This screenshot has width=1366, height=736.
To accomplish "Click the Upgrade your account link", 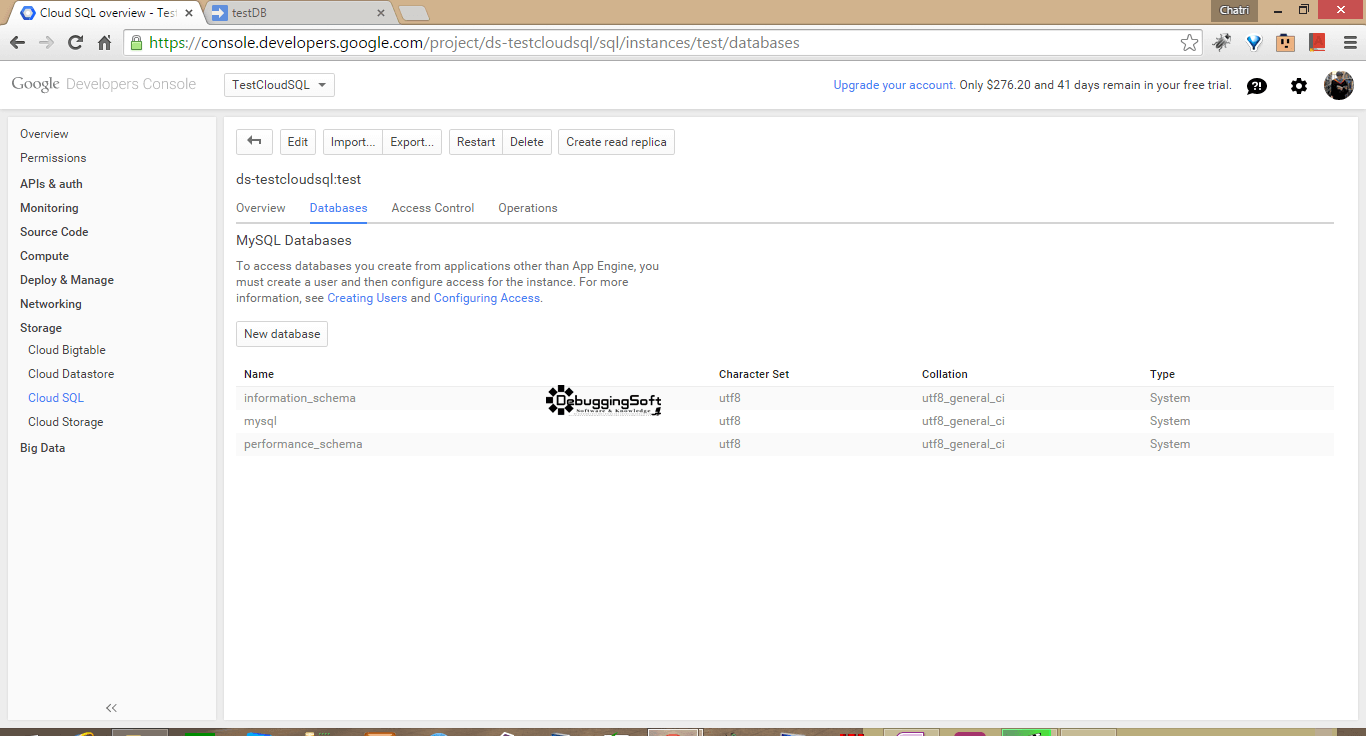I will [894, 85].
